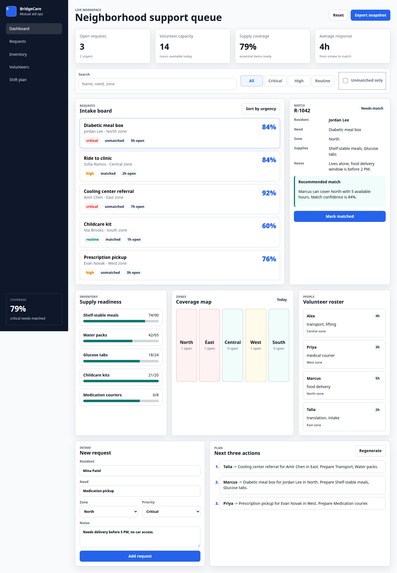Open the Dashboard sidebar item

pyautogui.click(x=34, y=29)
